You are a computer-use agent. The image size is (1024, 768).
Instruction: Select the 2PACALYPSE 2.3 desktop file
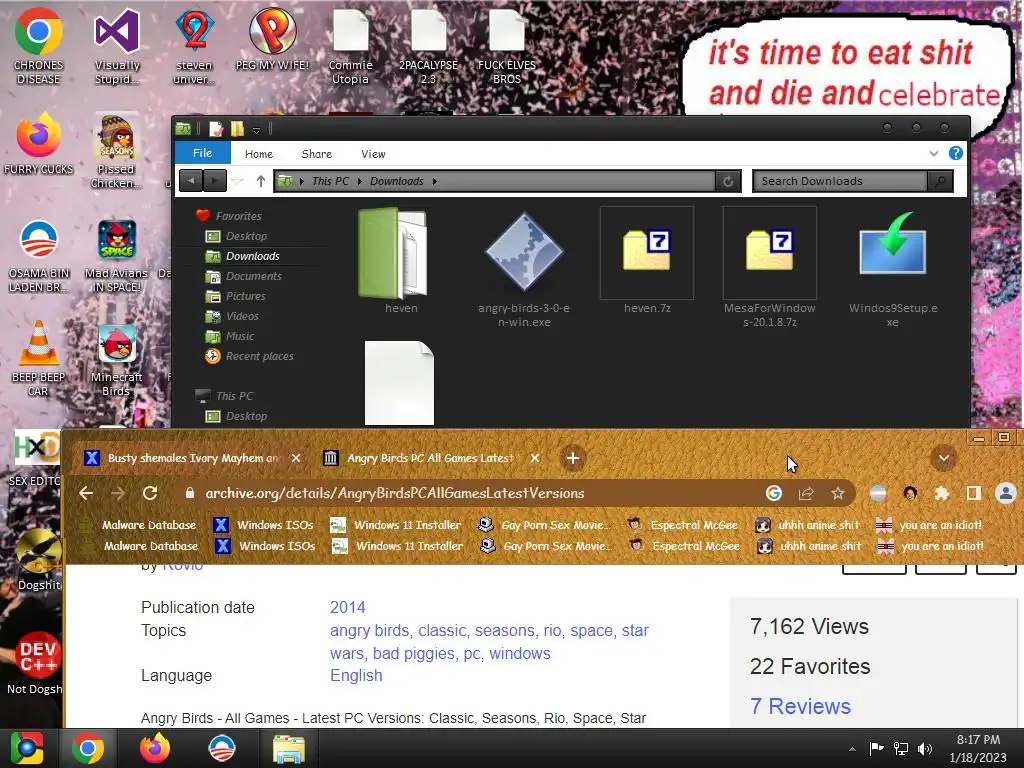428,46
